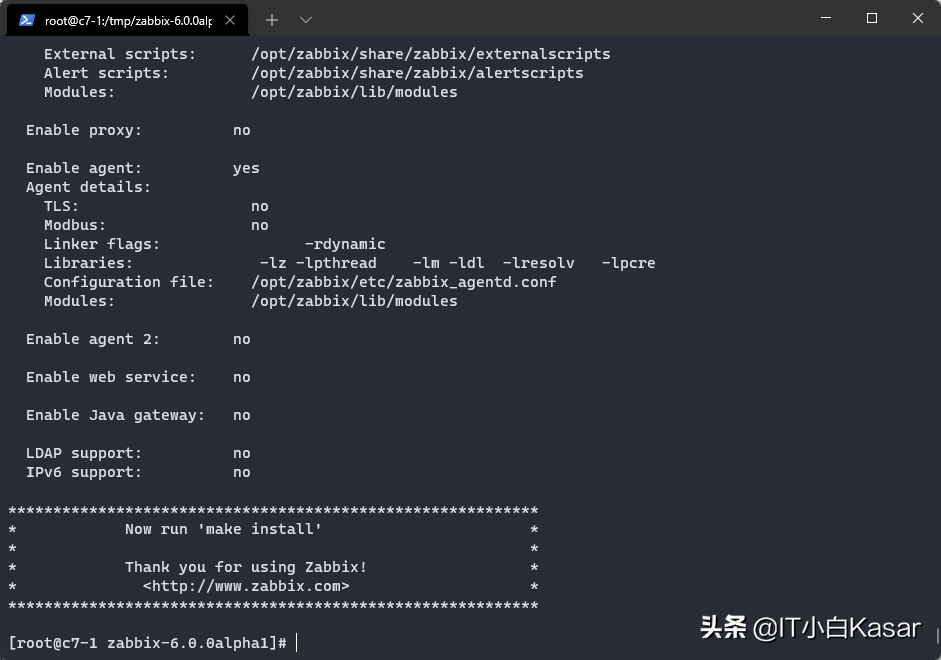Click the LDAP support line

[x=137, y=452]
